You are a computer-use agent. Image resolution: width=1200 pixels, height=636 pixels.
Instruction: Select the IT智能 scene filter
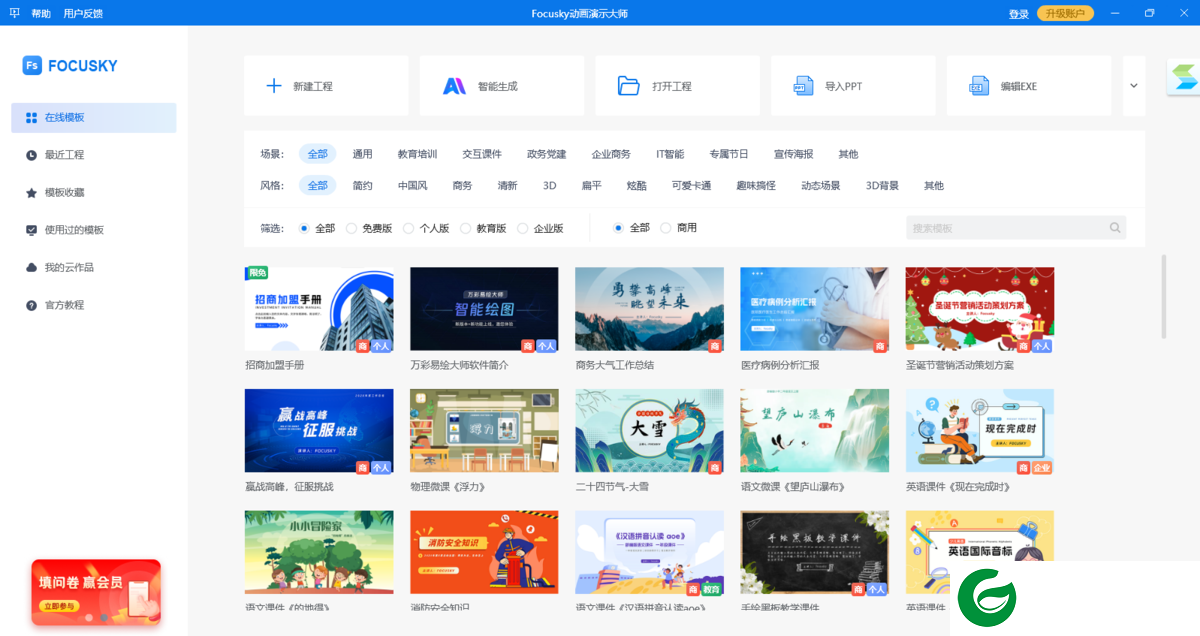coord(670,154)
